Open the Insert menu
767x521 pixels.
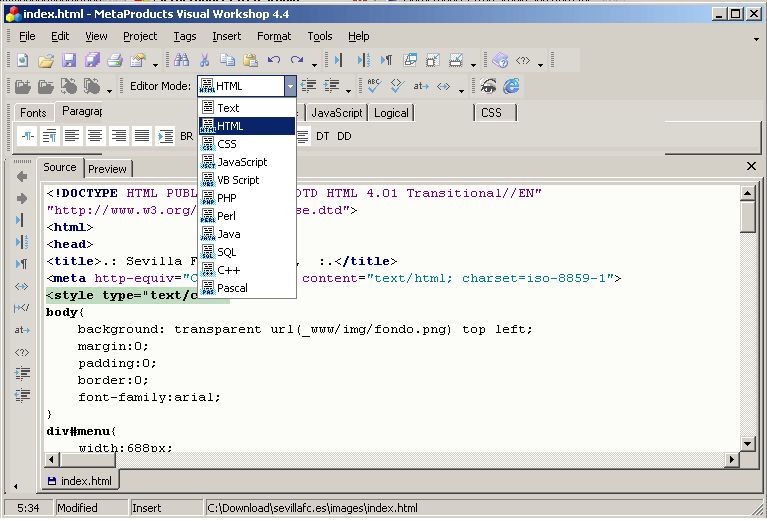[x=226, y=36]
